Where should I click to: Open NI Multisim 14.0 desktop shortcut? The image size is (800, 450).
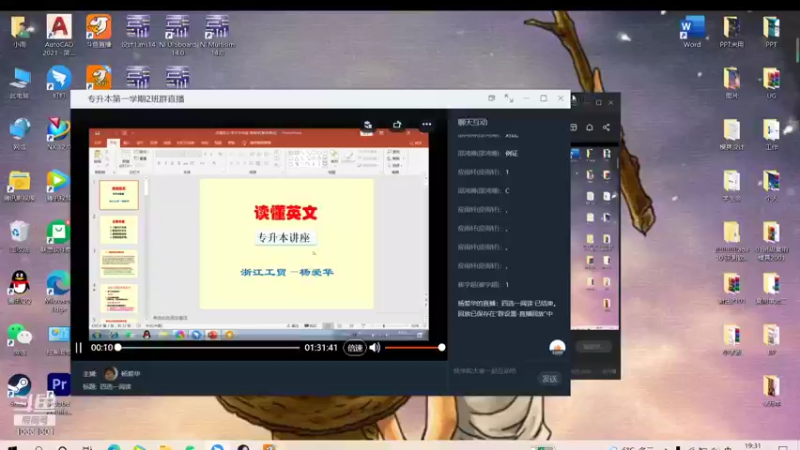point(217,34)
